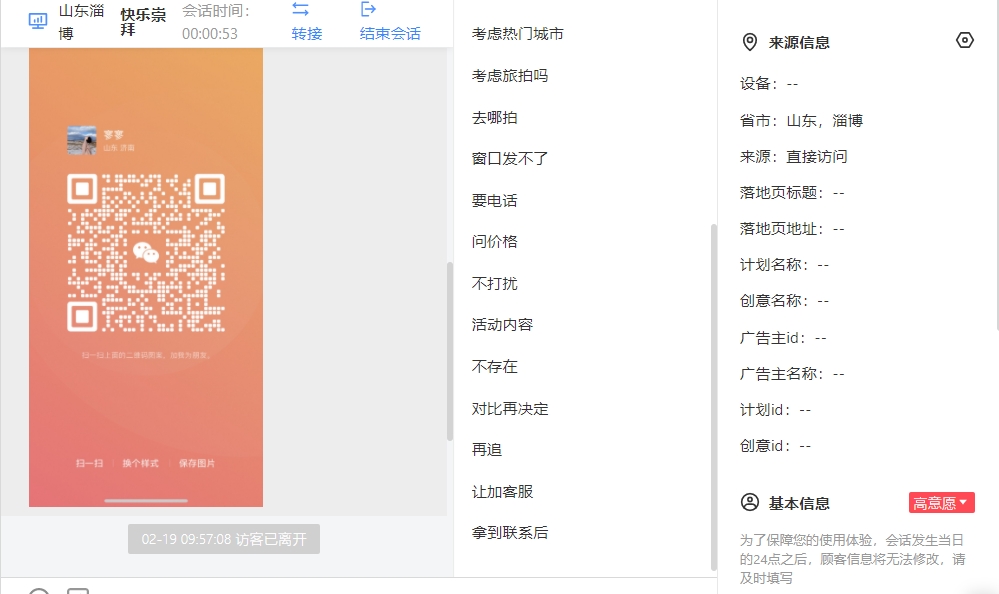
Task: Click the chat area vertical scrollbar
Action: coord(450,351)
